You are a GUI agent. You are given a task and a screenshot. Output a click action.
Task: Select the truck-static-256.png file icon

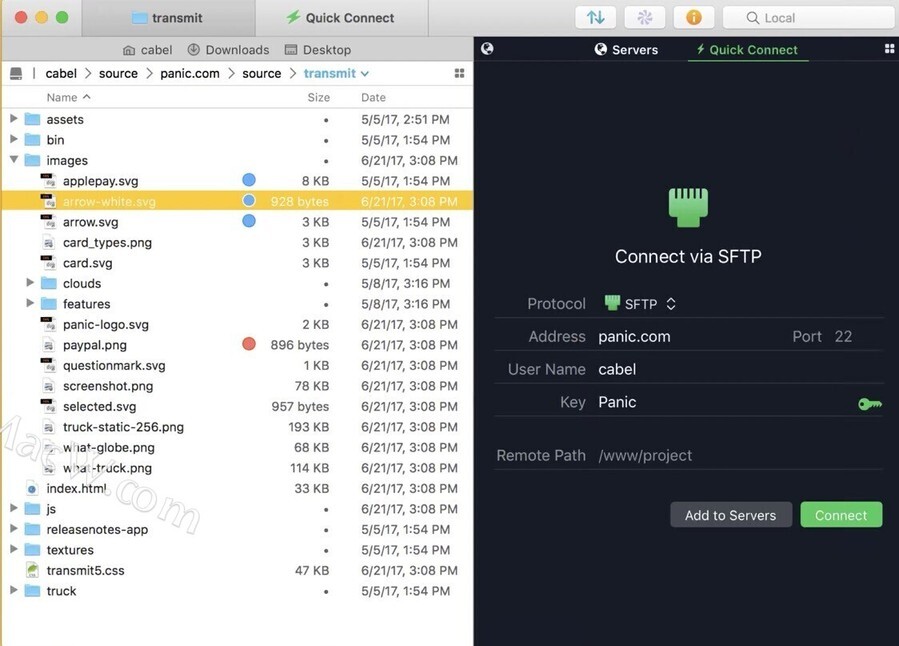[x=49, y=427]
